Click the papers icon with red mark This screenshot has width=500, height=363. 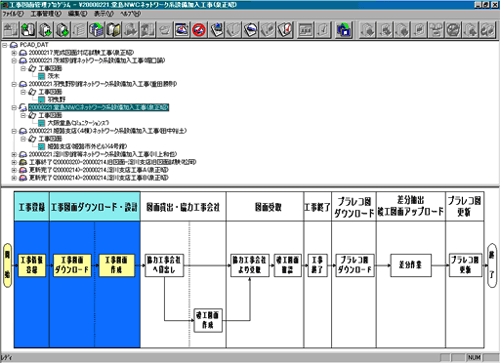pyautogui.click(x=286, y=30)
